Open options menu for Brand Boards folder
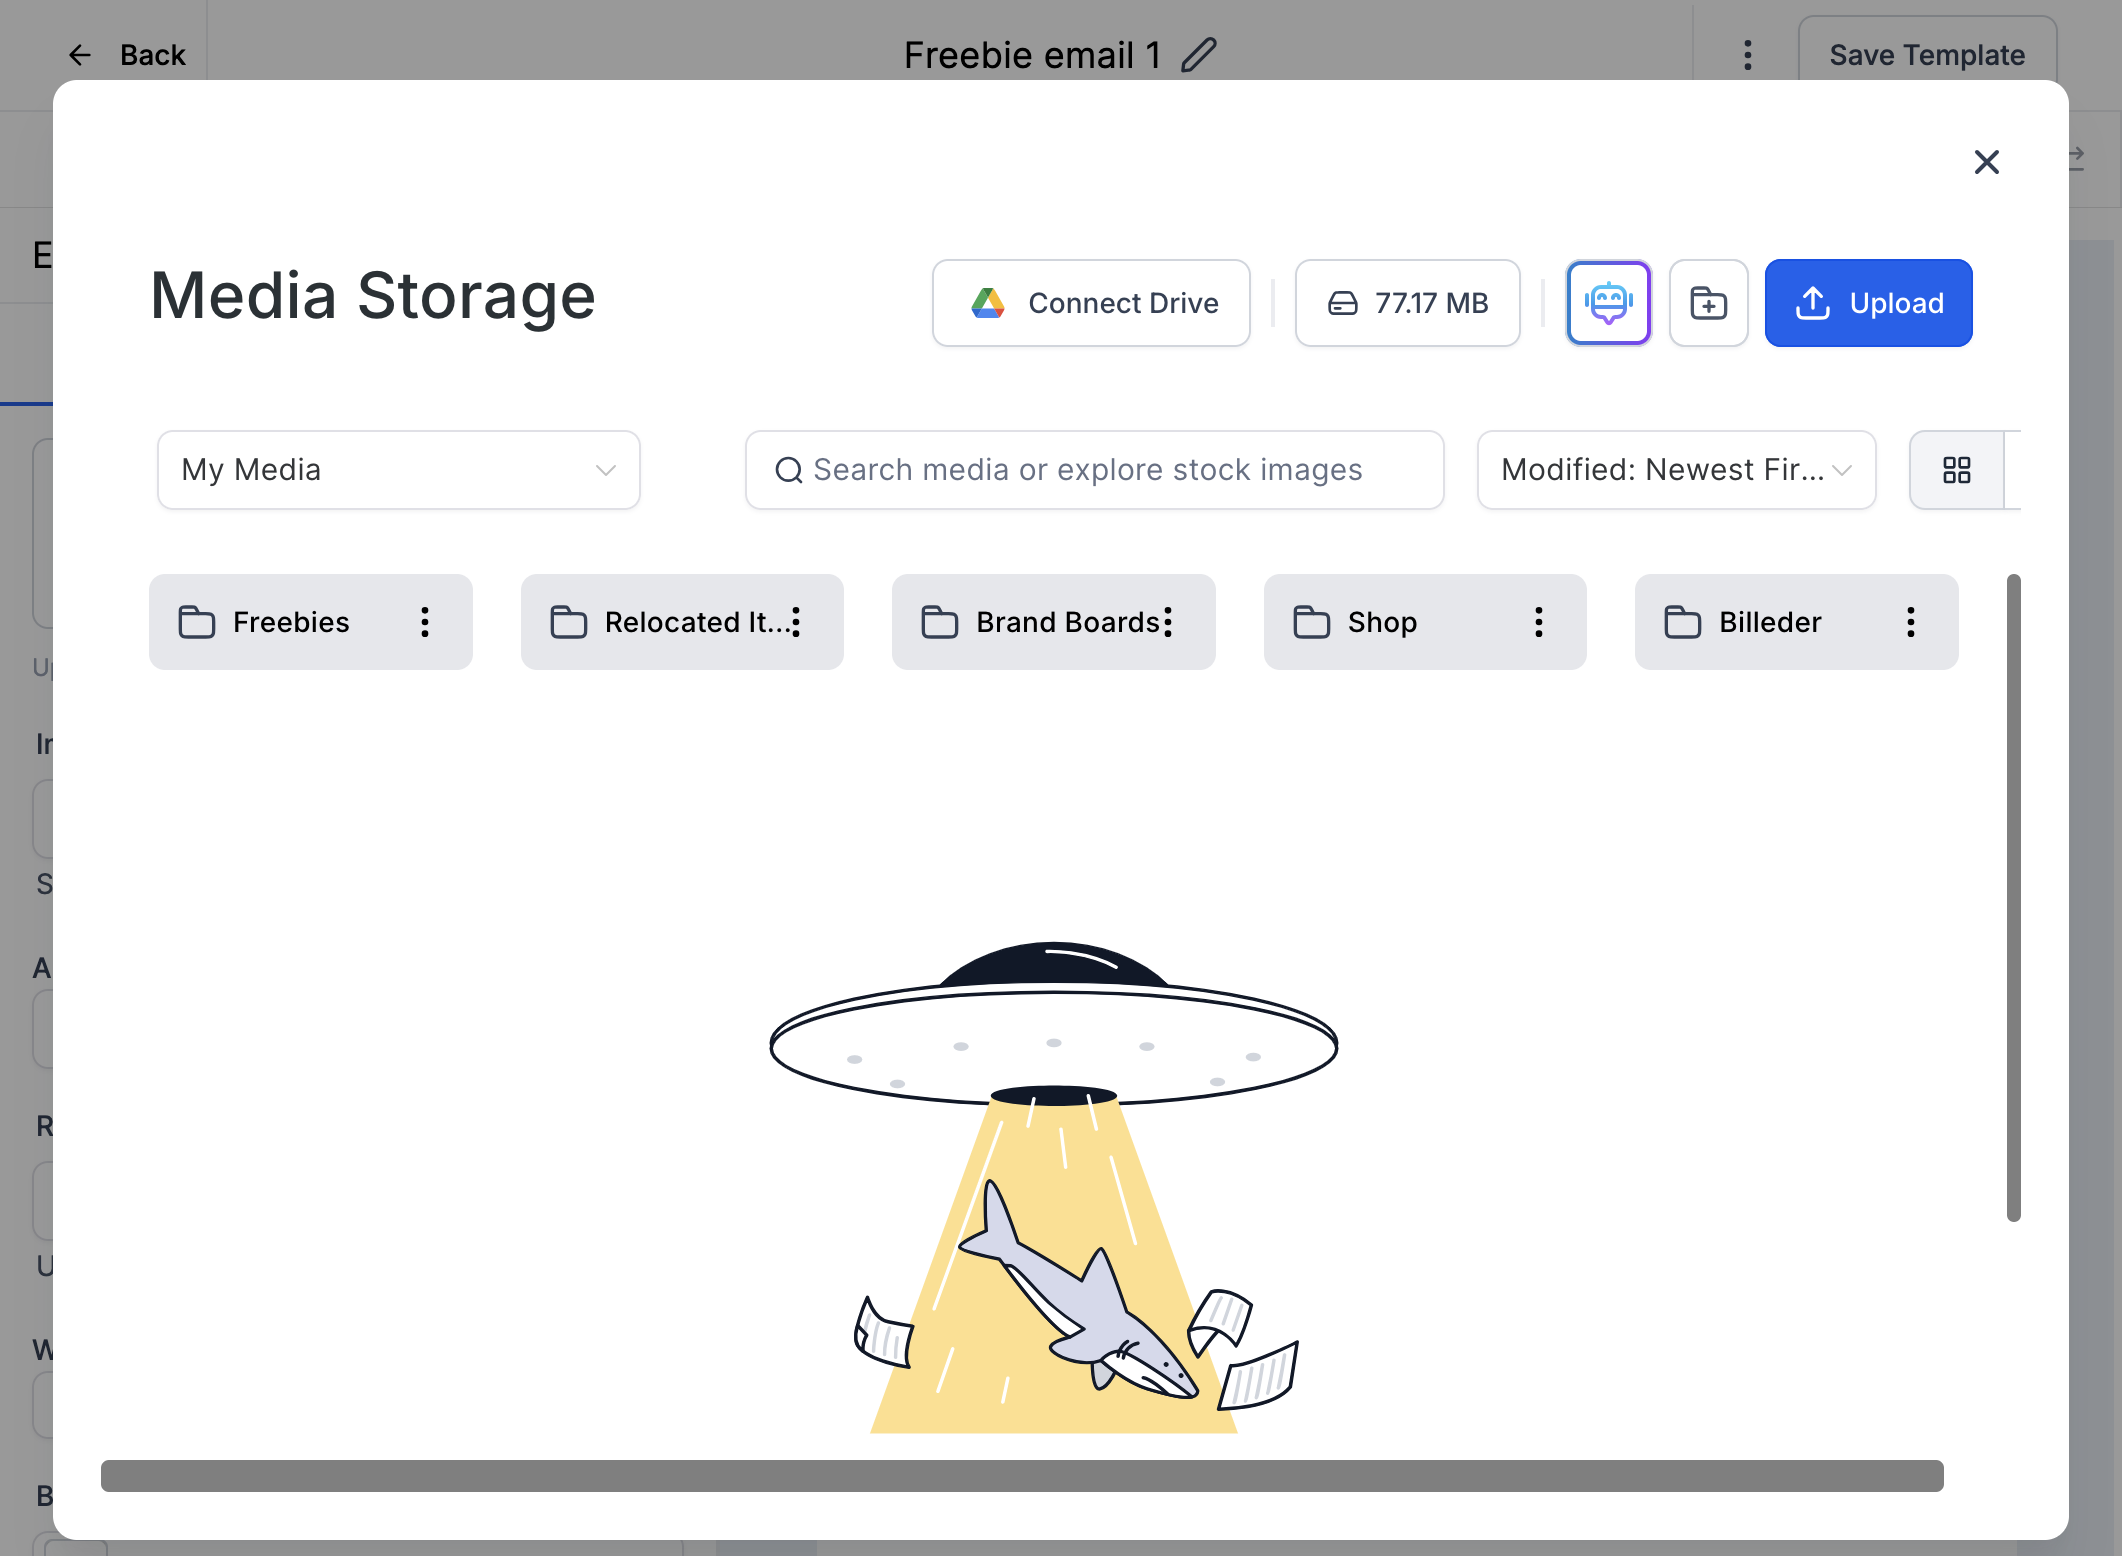The height and width of the screenshot is (1556, 2122). coord(1167,622)
